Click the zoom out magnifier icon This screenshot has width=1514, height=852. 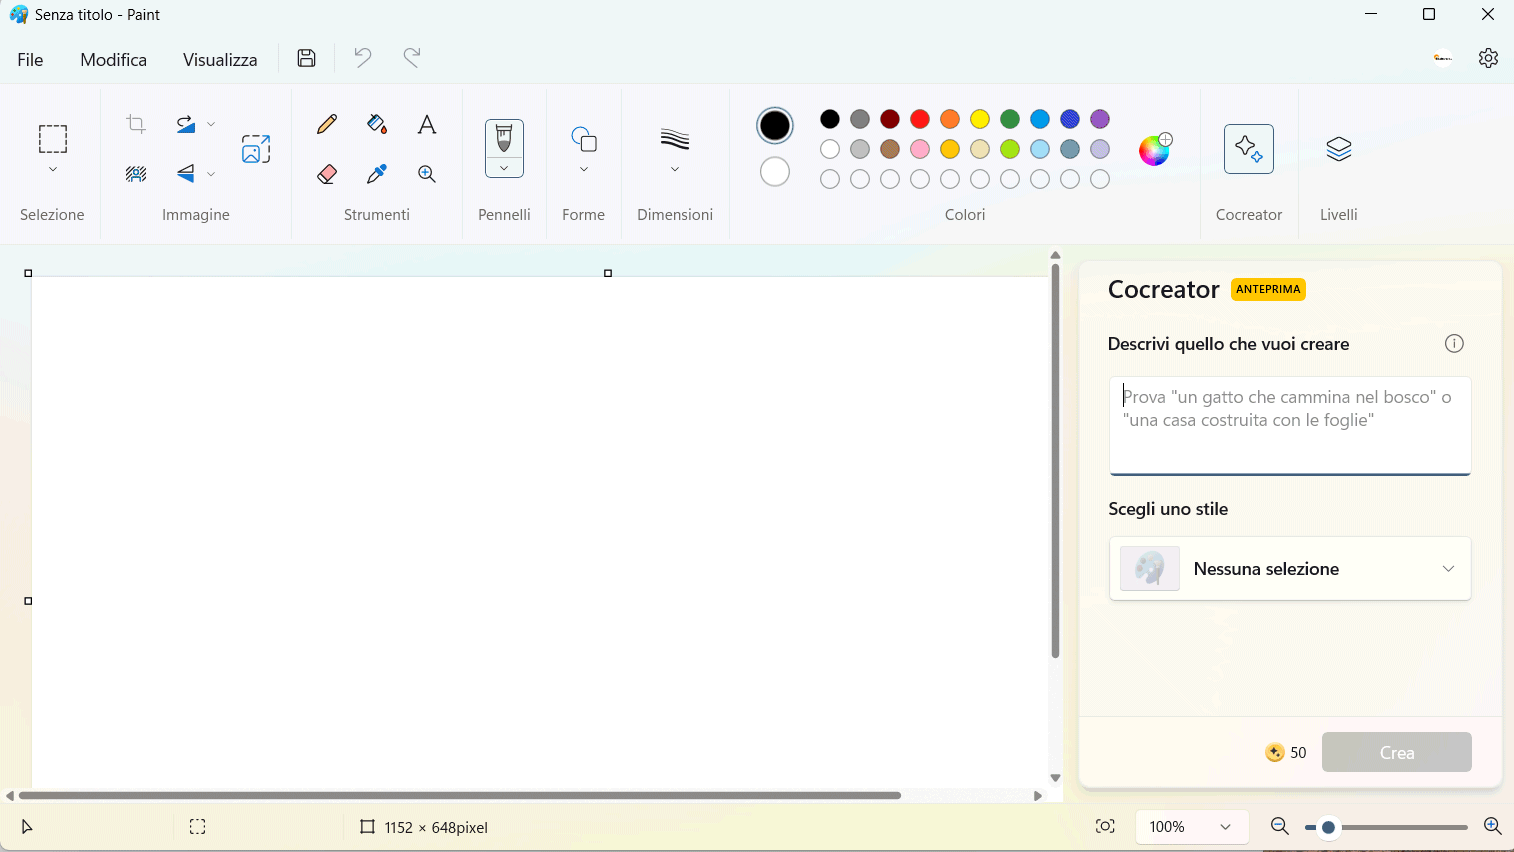click(1279, 826)
